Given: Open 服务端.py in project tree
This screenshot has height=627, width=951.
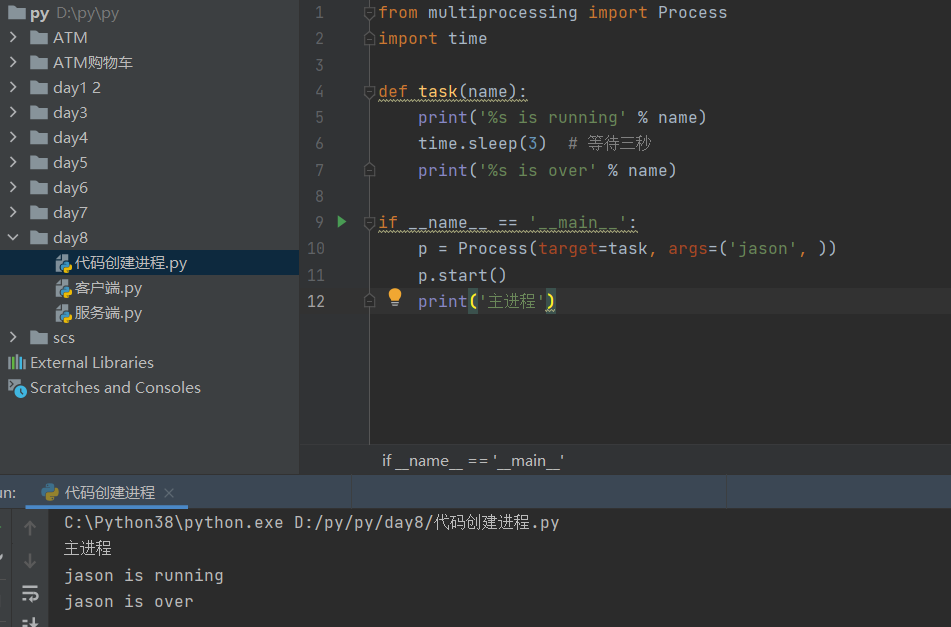Looking at the screenshot, I should tap(108, 313).
